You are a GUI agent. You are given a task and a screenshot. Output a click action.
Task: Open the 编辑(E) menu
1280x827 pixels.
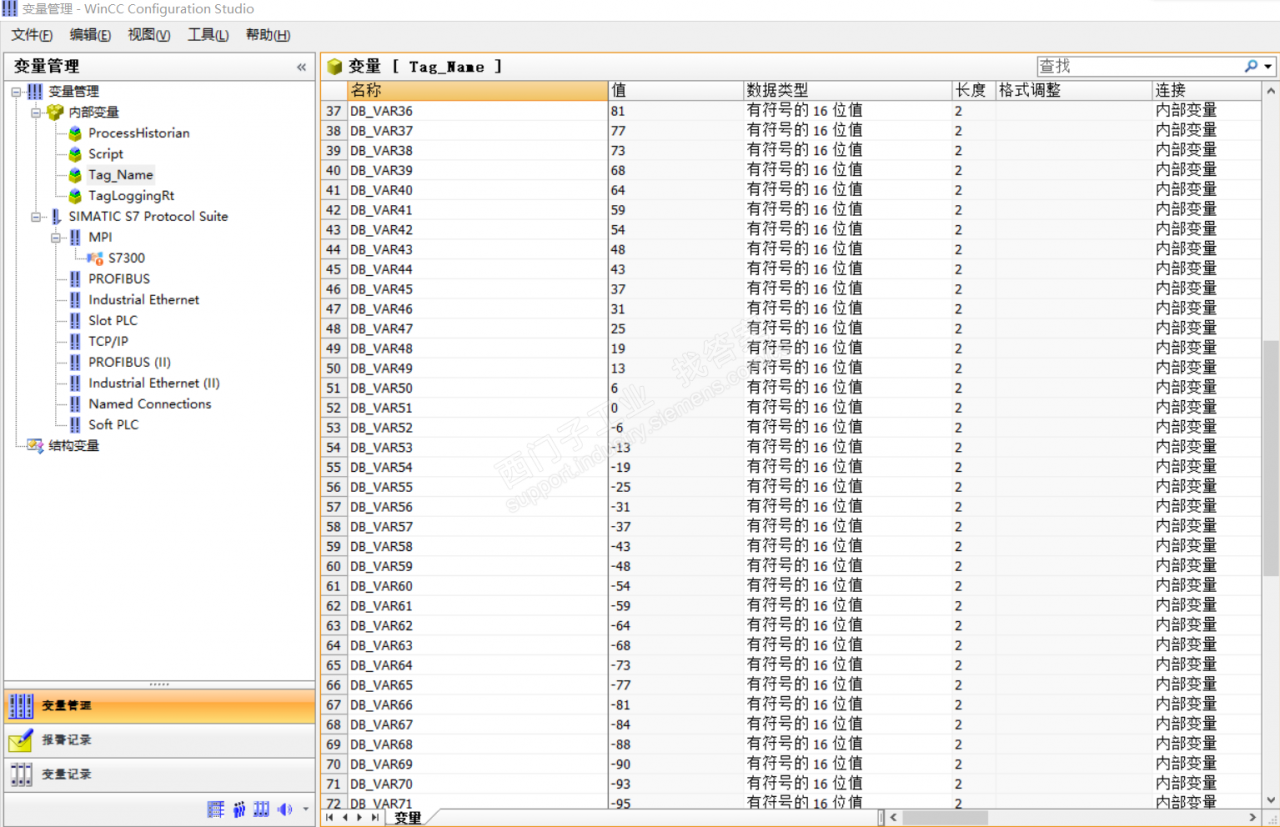coord(90,35)
